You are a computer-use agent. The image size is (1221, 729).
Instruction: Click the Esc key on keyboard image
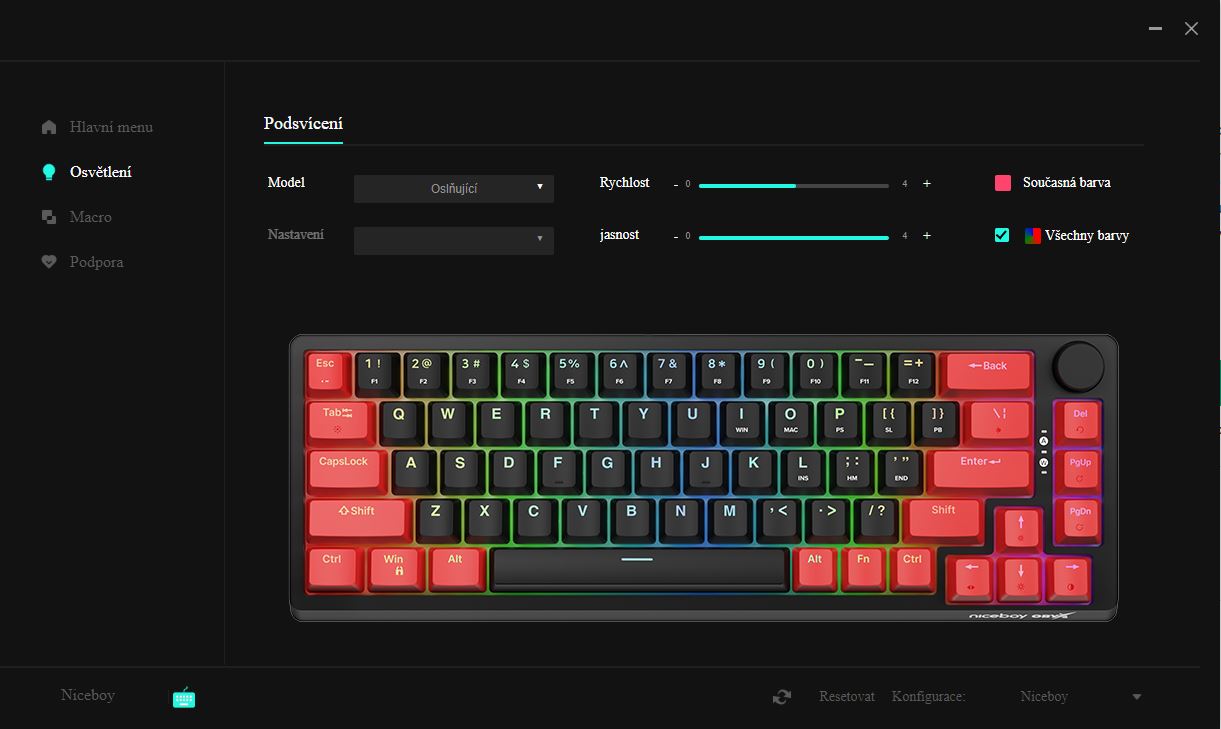pos(325,371)
